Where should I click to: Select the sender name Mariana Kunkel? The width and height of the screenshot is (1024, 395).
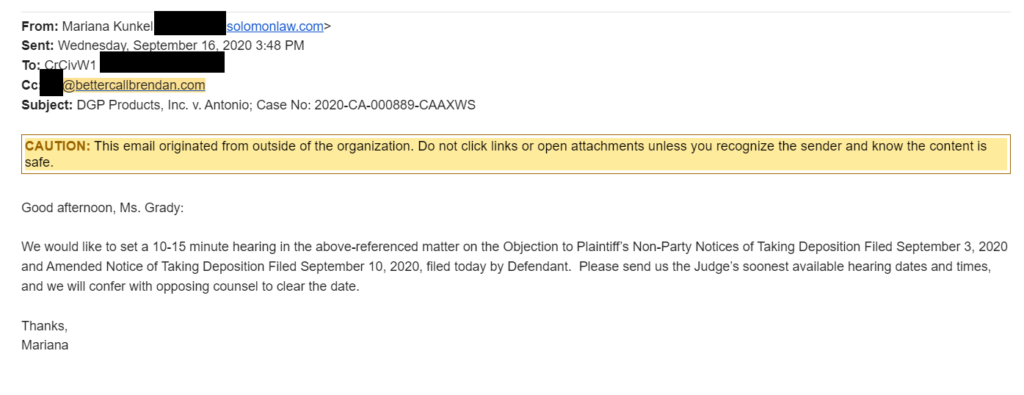107,26
